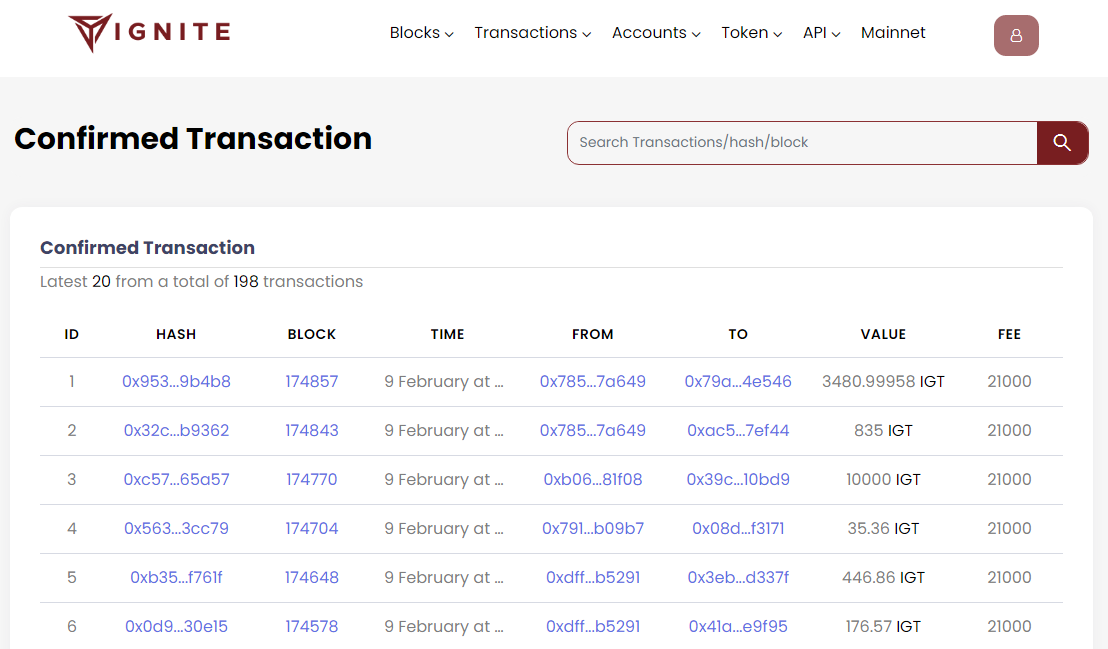Click the Ignite logo
The height and width of the screenshot is (649, 1108).
[x=149, y=33]
